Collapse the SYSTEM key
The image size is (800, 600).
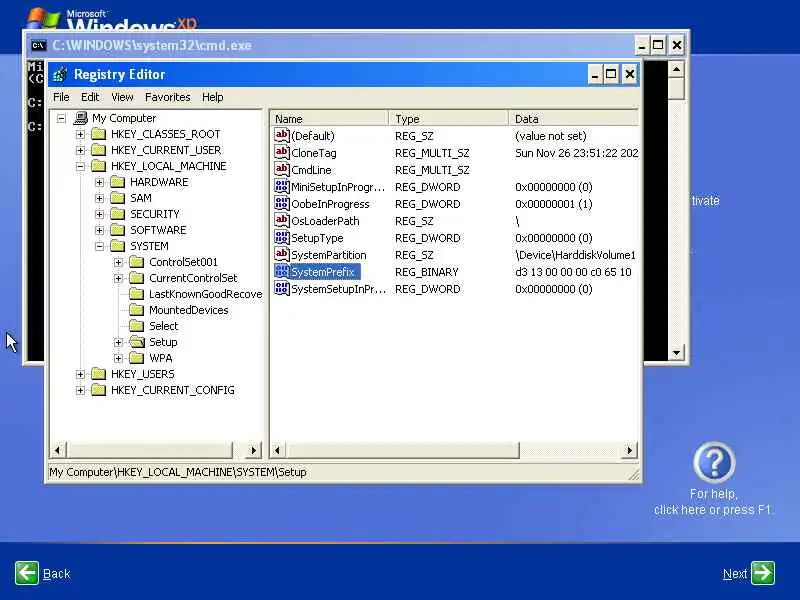pos(99,246)
